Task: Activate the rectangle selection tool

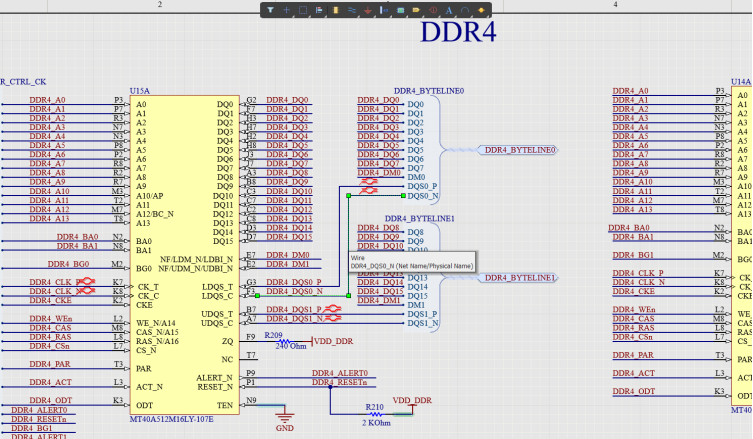Action: tap(303, 10)
